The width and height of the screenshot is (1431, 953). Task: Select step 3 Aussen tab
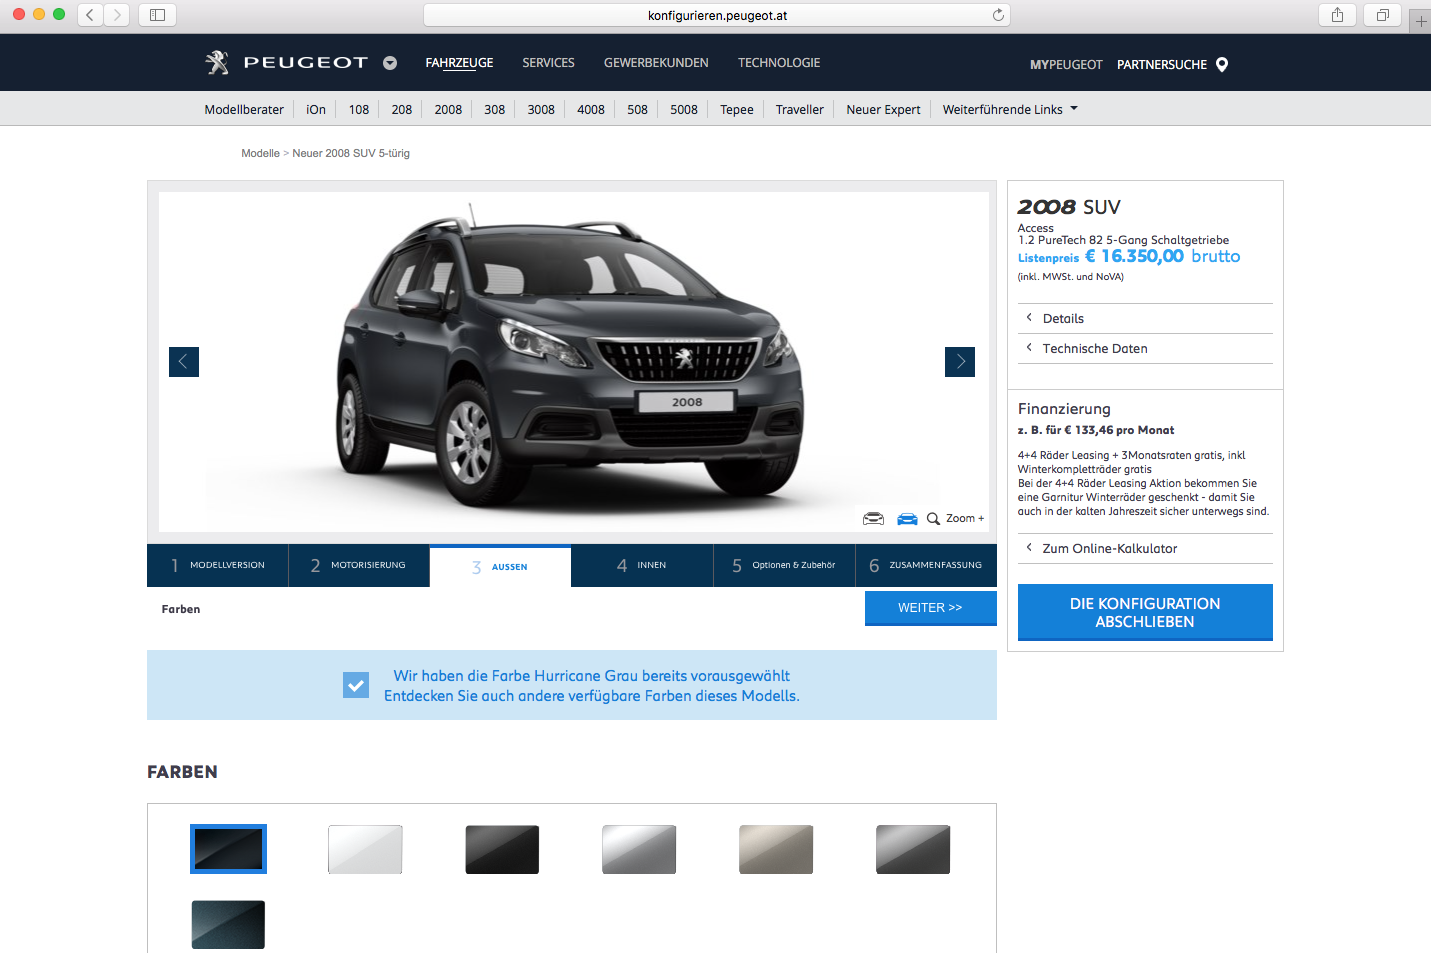point(500,566)
